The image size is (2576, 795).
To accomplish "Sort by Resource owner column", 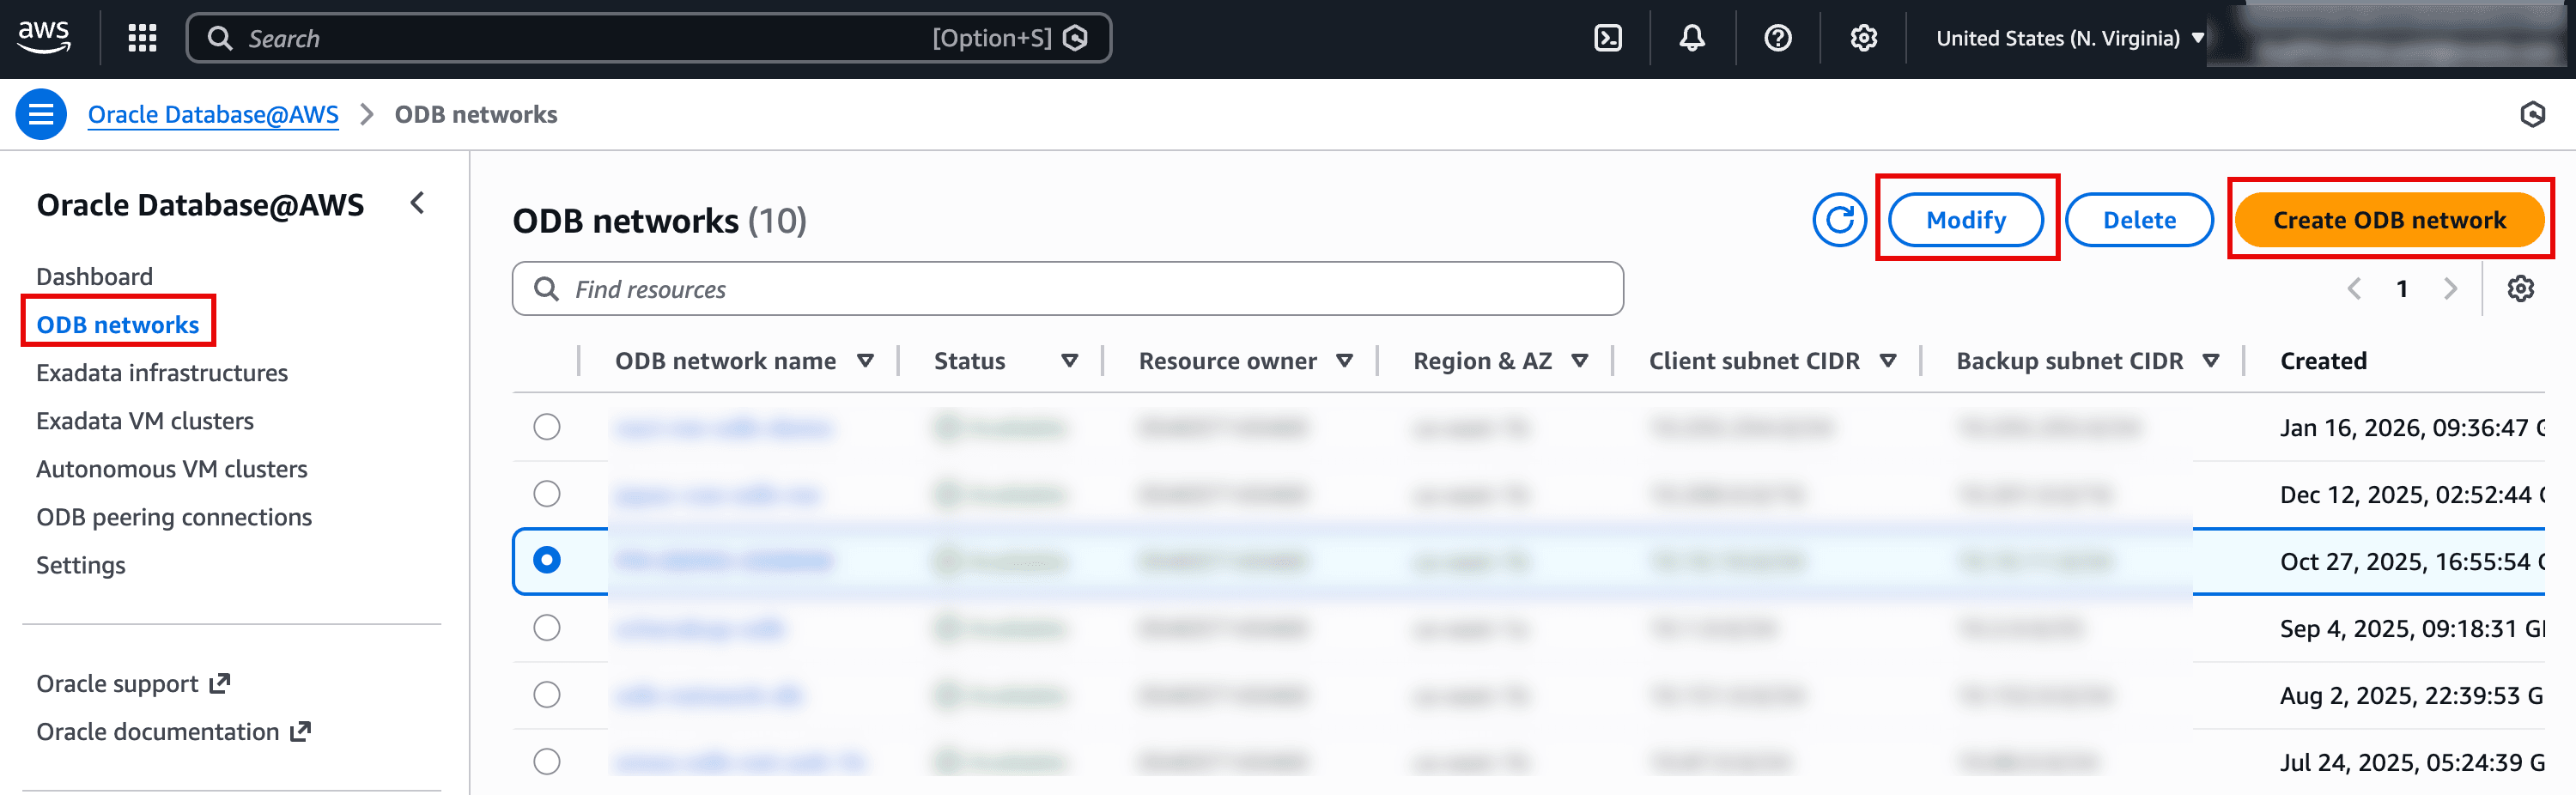I will point(1345,361).
